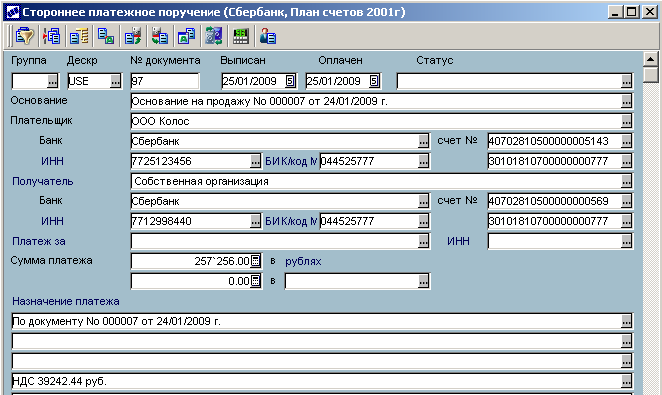Maximize the payment order window
The image size is (662, 395).
(x=632, y=12)
